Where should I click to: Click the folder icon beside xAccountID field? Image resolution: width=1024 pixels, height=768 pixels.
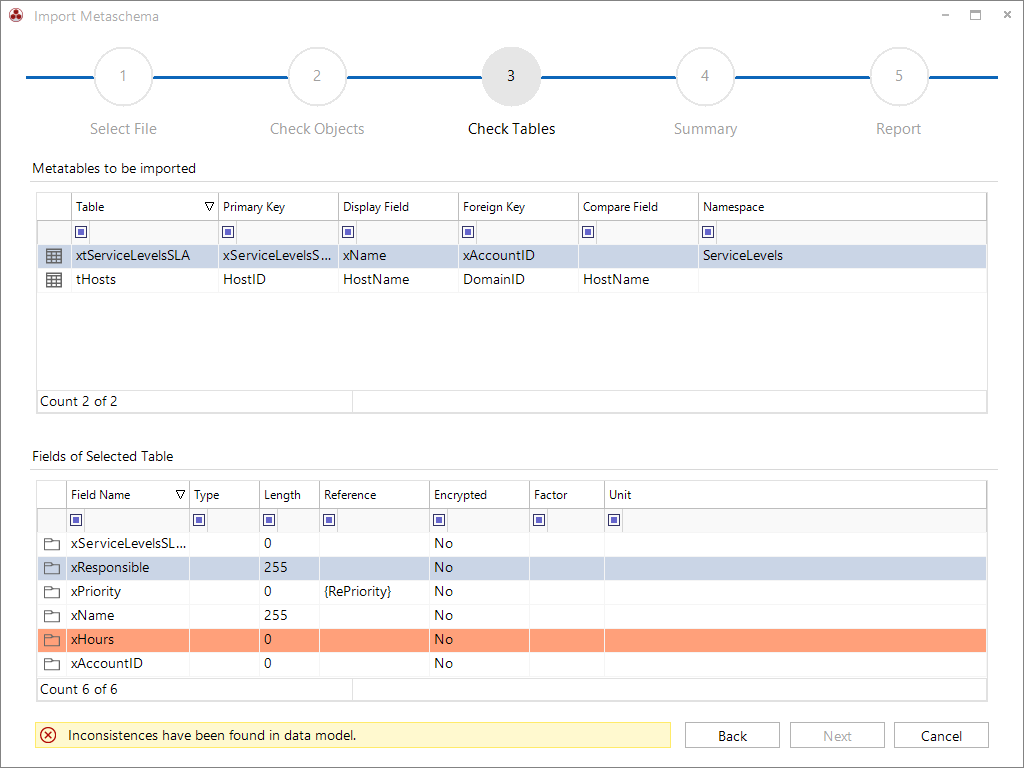coord(52,664)
